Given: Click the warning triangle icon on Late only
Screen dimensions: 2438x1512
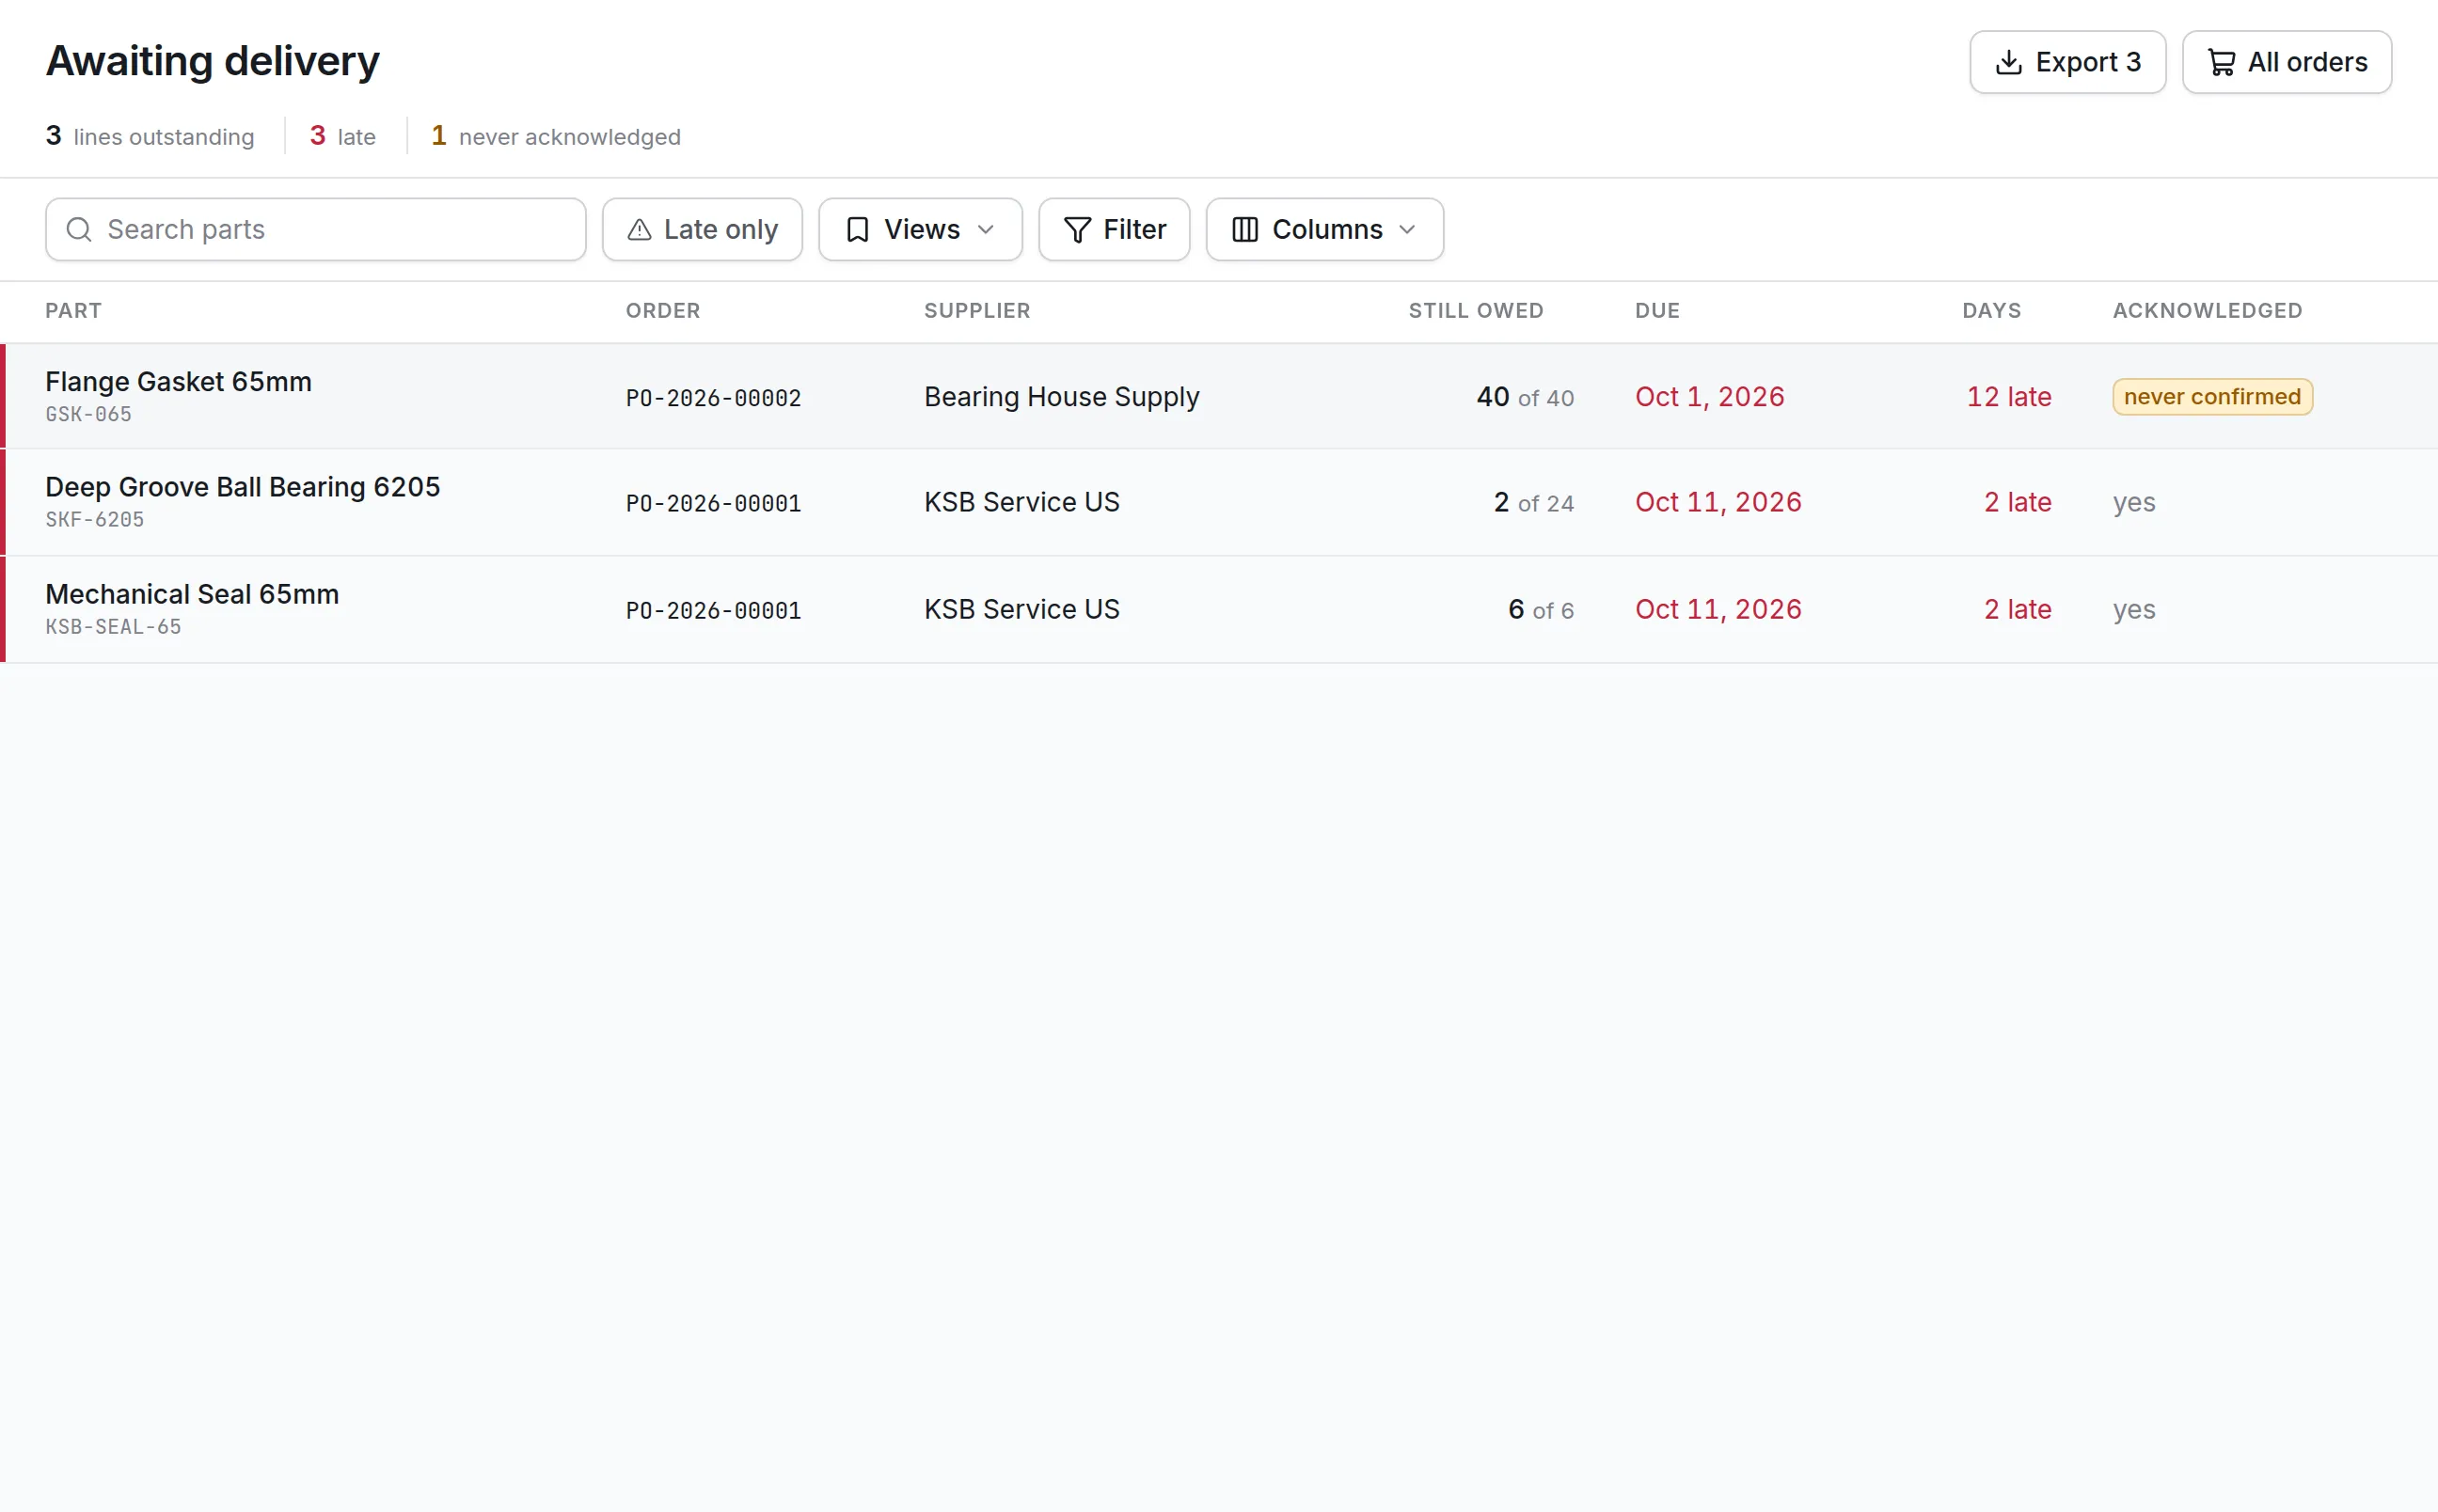Looking at the screenshot, I should pos(639,230).
